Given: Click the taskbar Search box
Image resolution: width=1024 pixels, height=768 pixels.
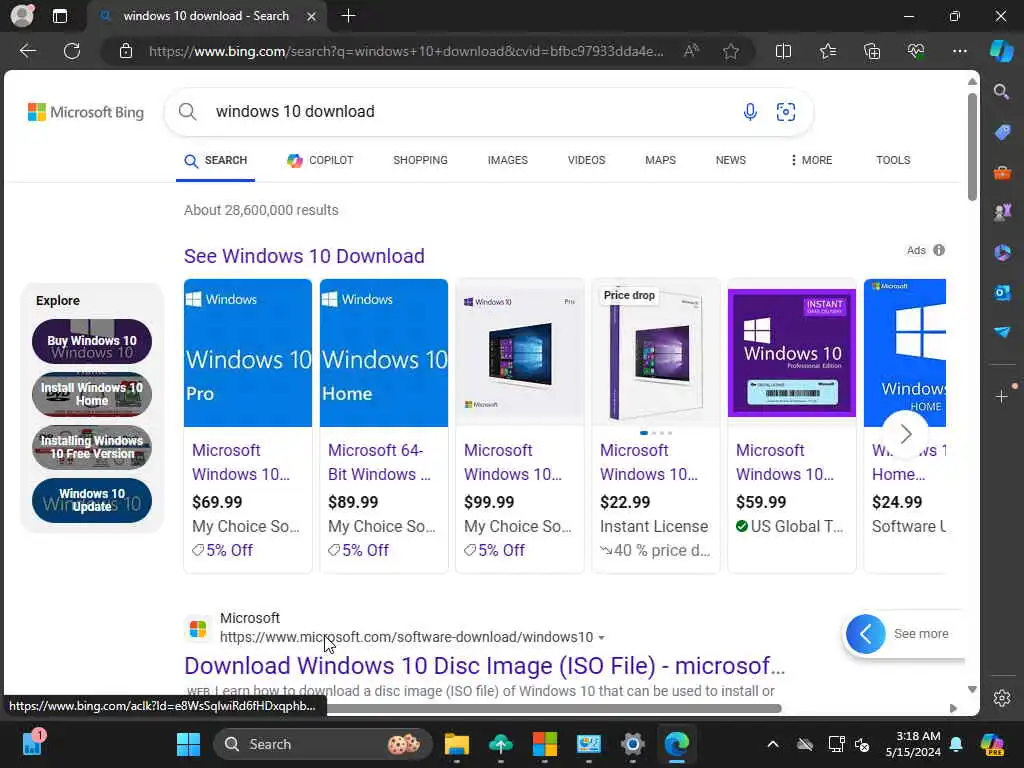Looking at the screenshot, I should click(323, 744).
